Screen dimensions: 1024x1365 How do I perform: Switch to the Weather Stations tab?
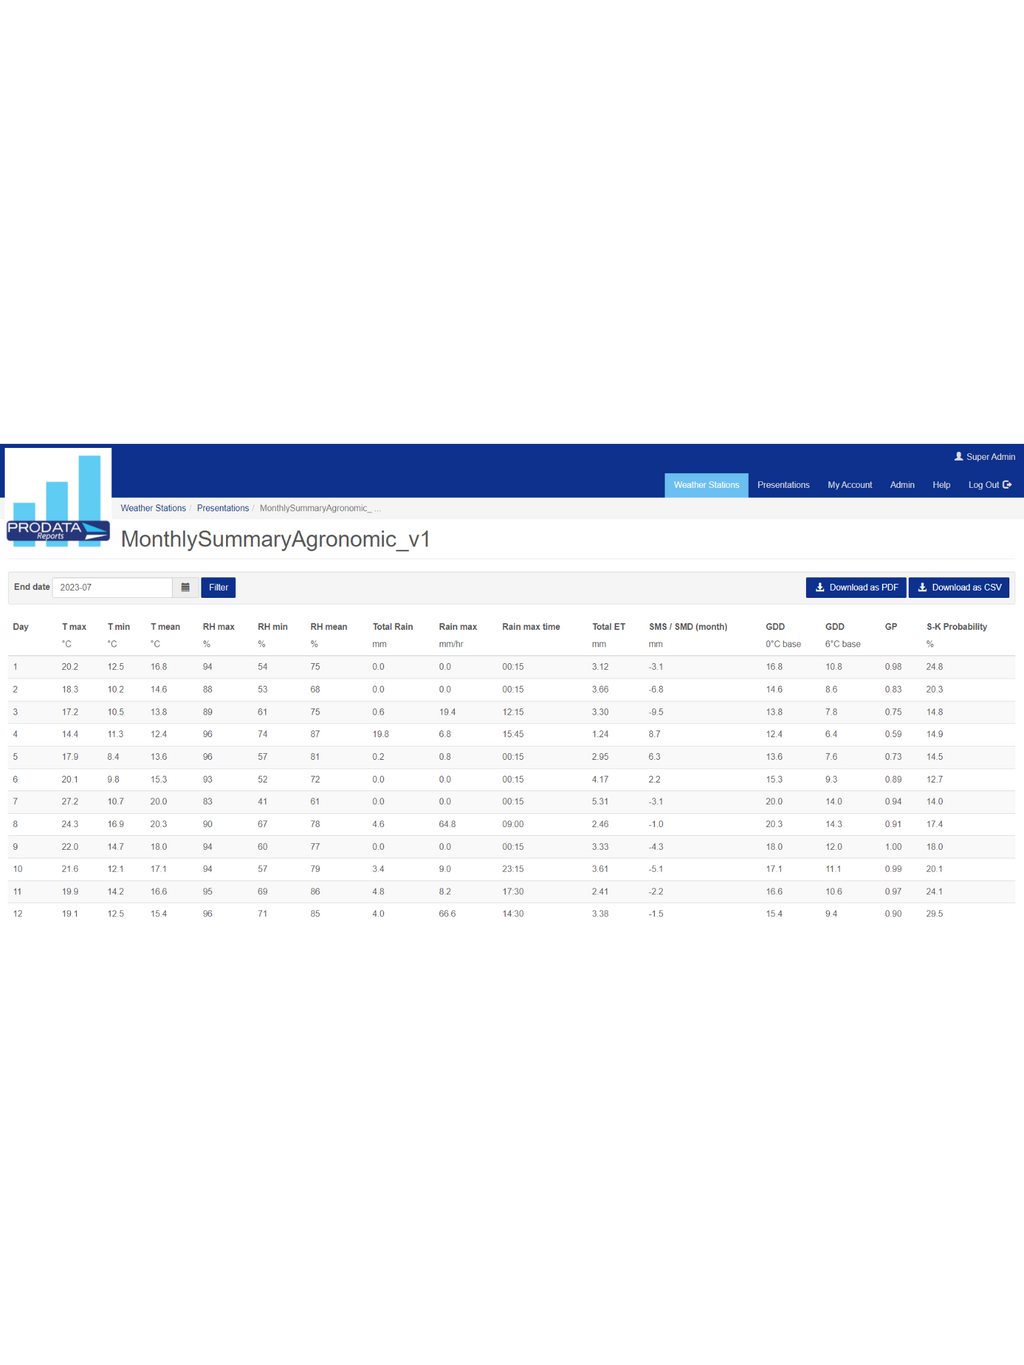pos(706,485)
